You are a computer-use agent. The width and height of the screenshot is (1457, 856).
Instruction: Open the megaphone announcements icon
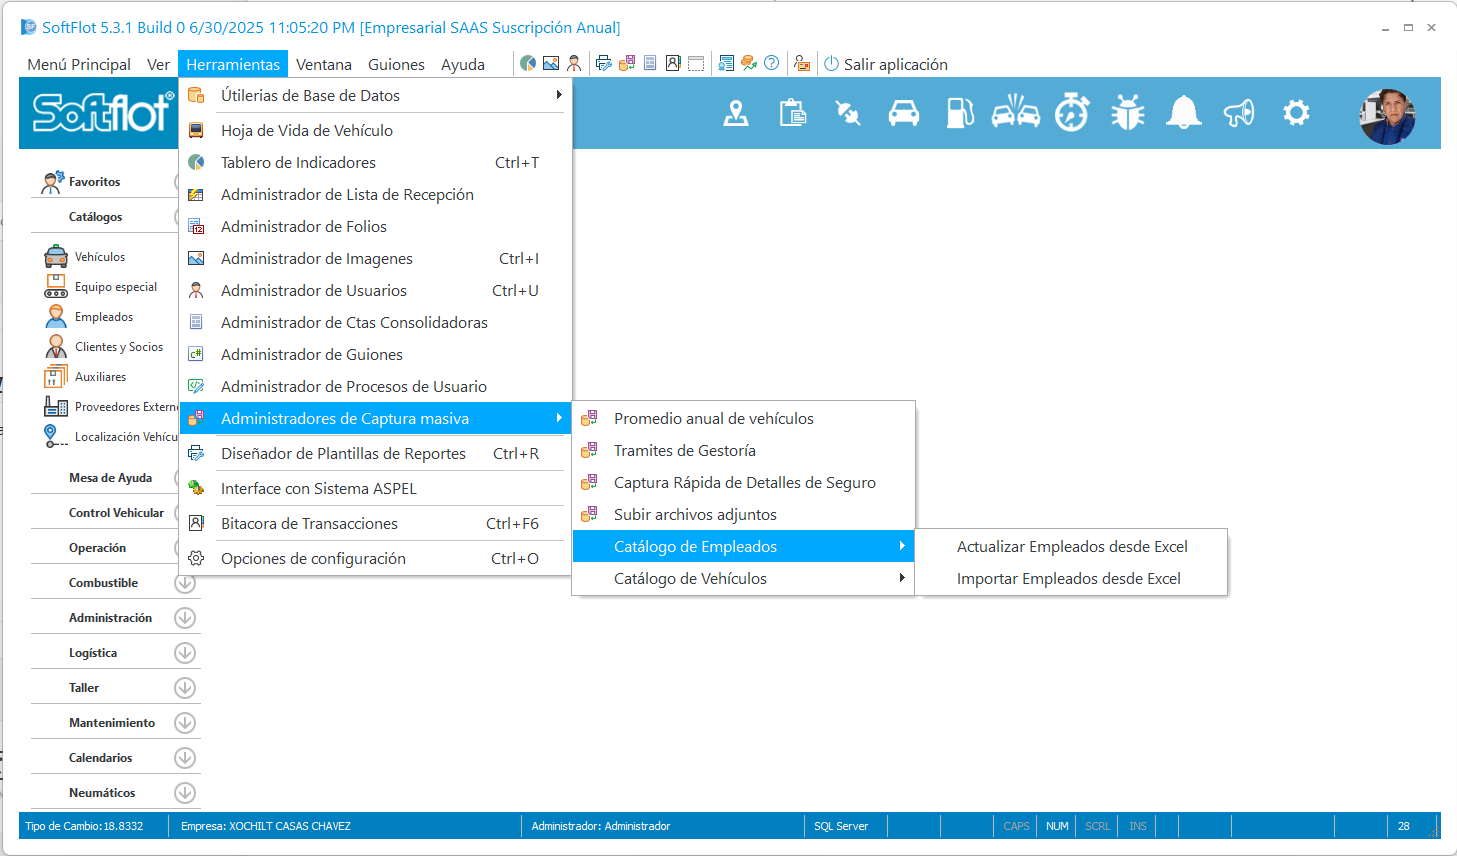pyautogui.click(x=1239, y=114)
